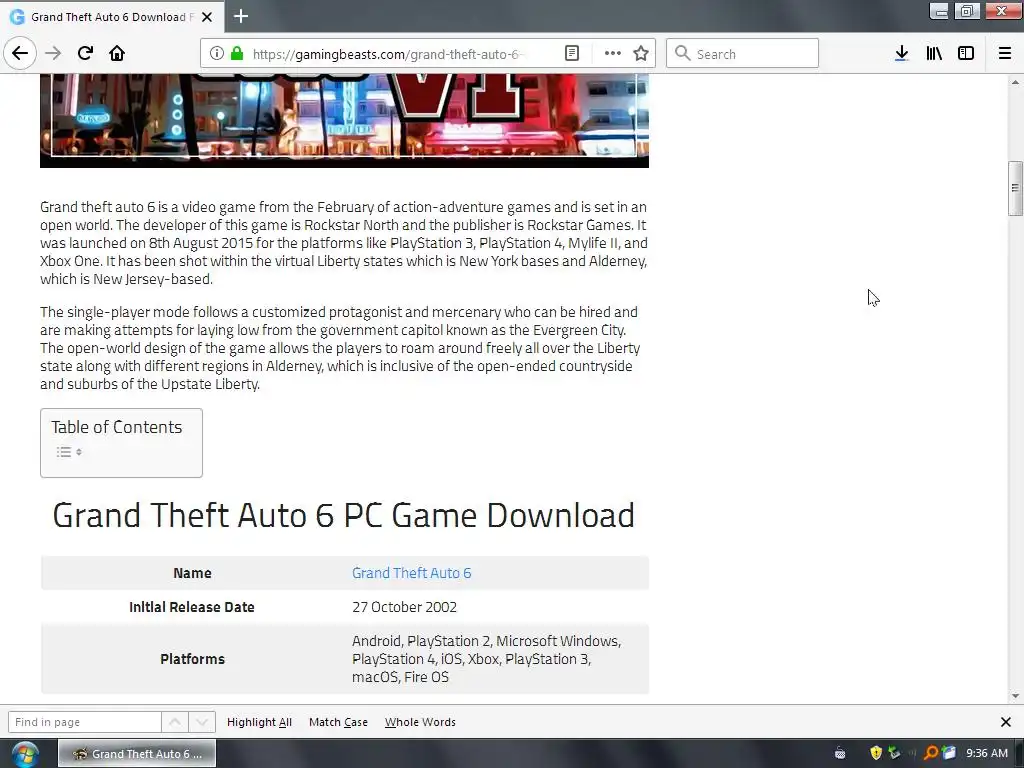1024x768 pixels.
Task: Go back to the previous page
Action: pyautogui.click(x=20, y=53)
